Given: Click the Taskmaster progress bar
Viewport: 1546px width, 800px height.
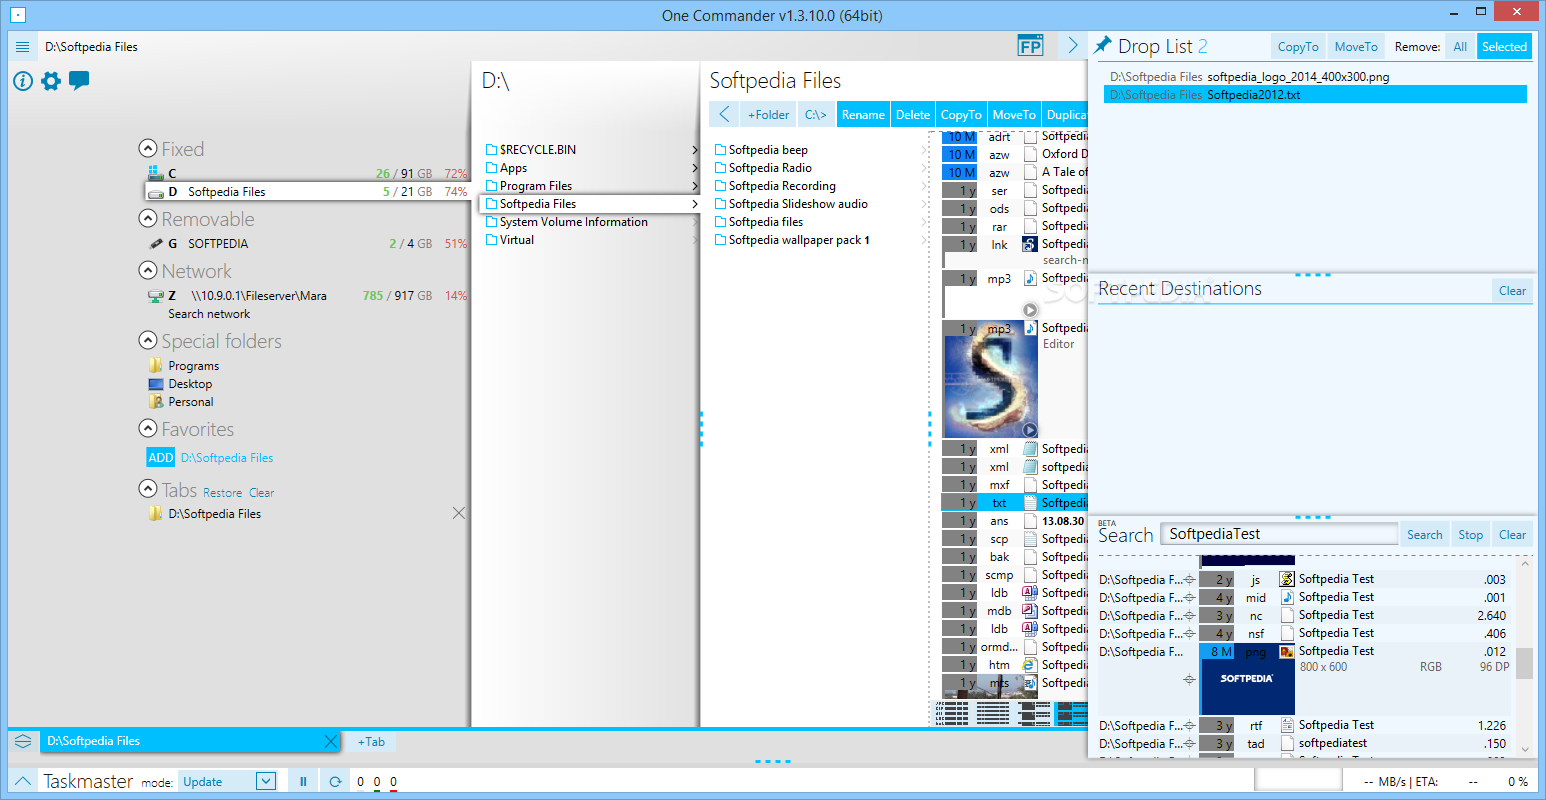Looking at the screenshot, I should point(1298,780).
